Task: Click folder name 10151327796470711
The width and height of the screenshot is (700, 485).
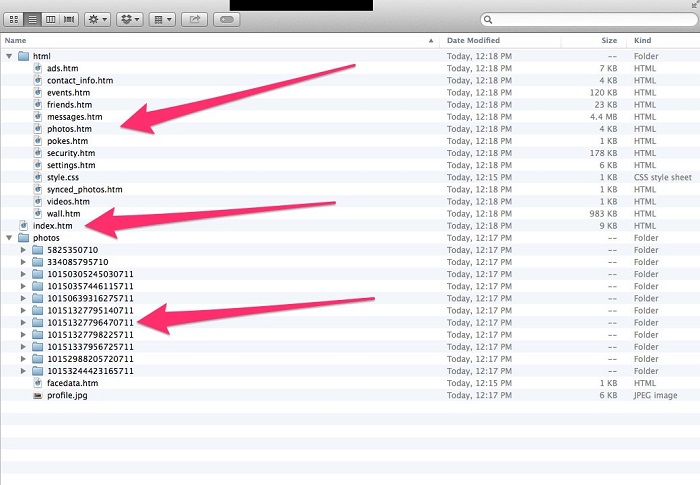Action: click(90, 322)
